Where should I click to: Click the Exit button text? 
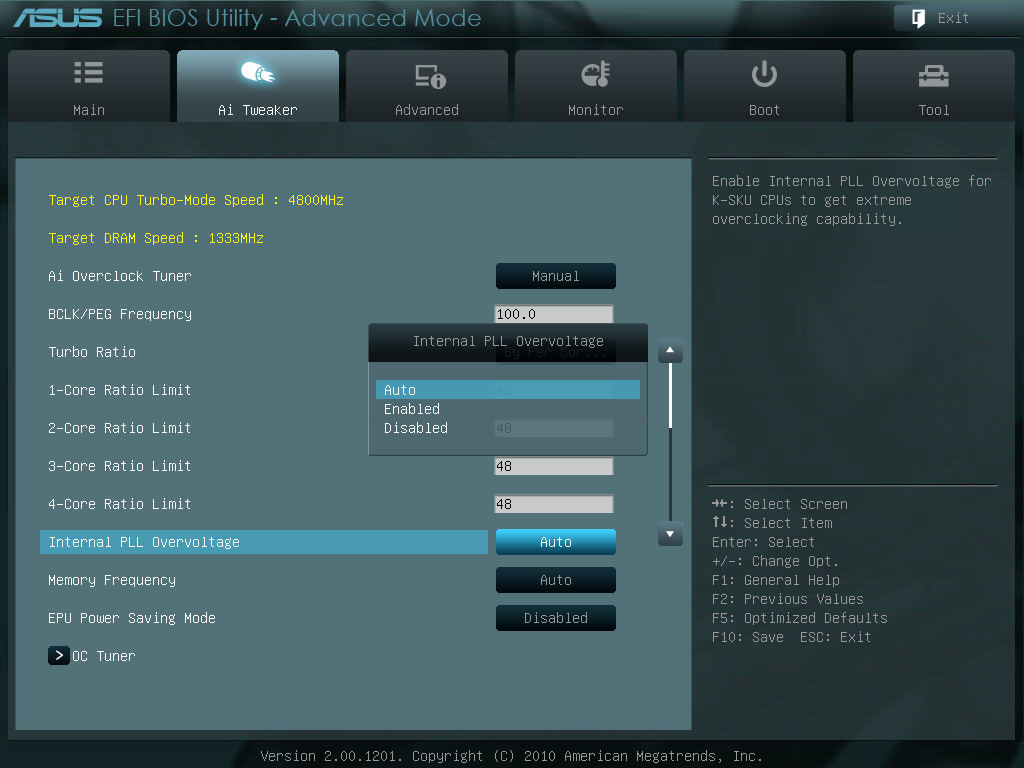click(x=953, y=18)
